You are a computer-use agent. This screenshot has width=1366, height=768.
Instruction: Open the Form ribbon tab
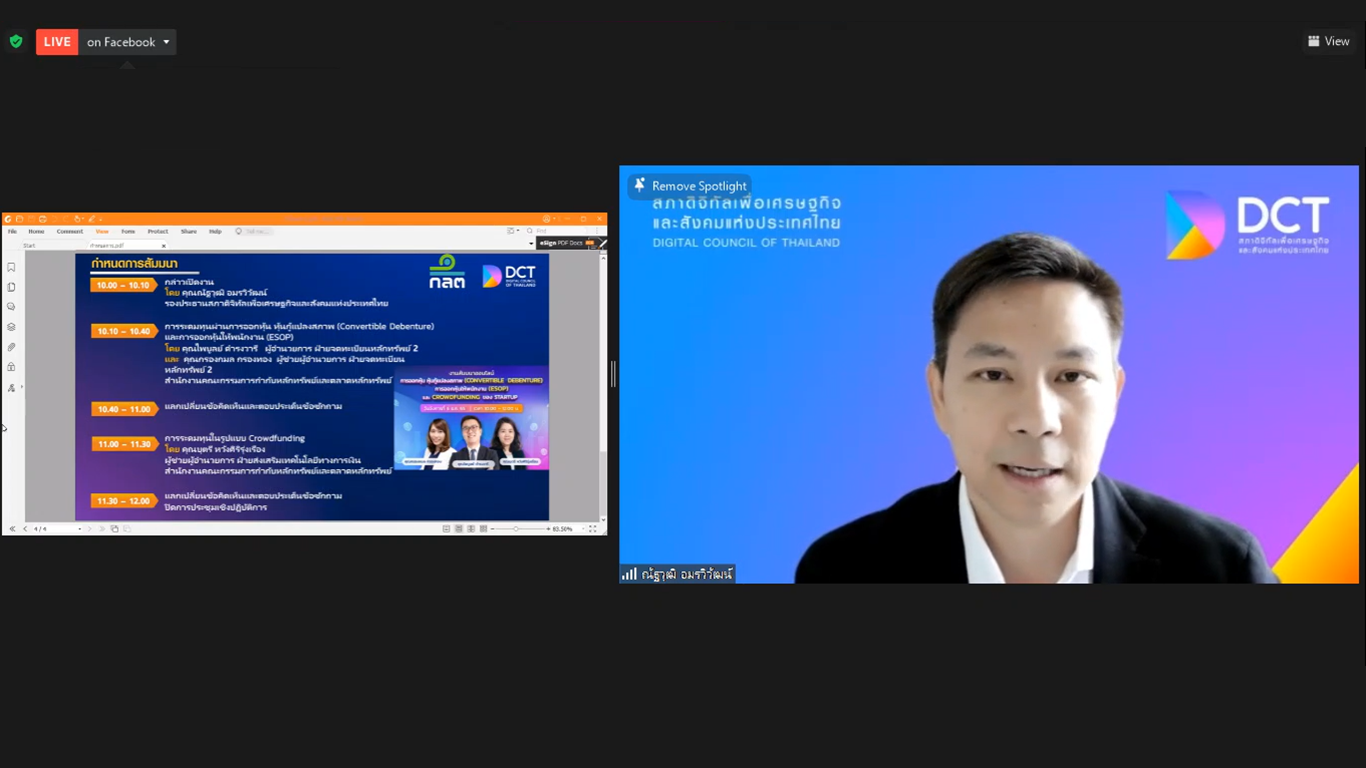[128, 231]
